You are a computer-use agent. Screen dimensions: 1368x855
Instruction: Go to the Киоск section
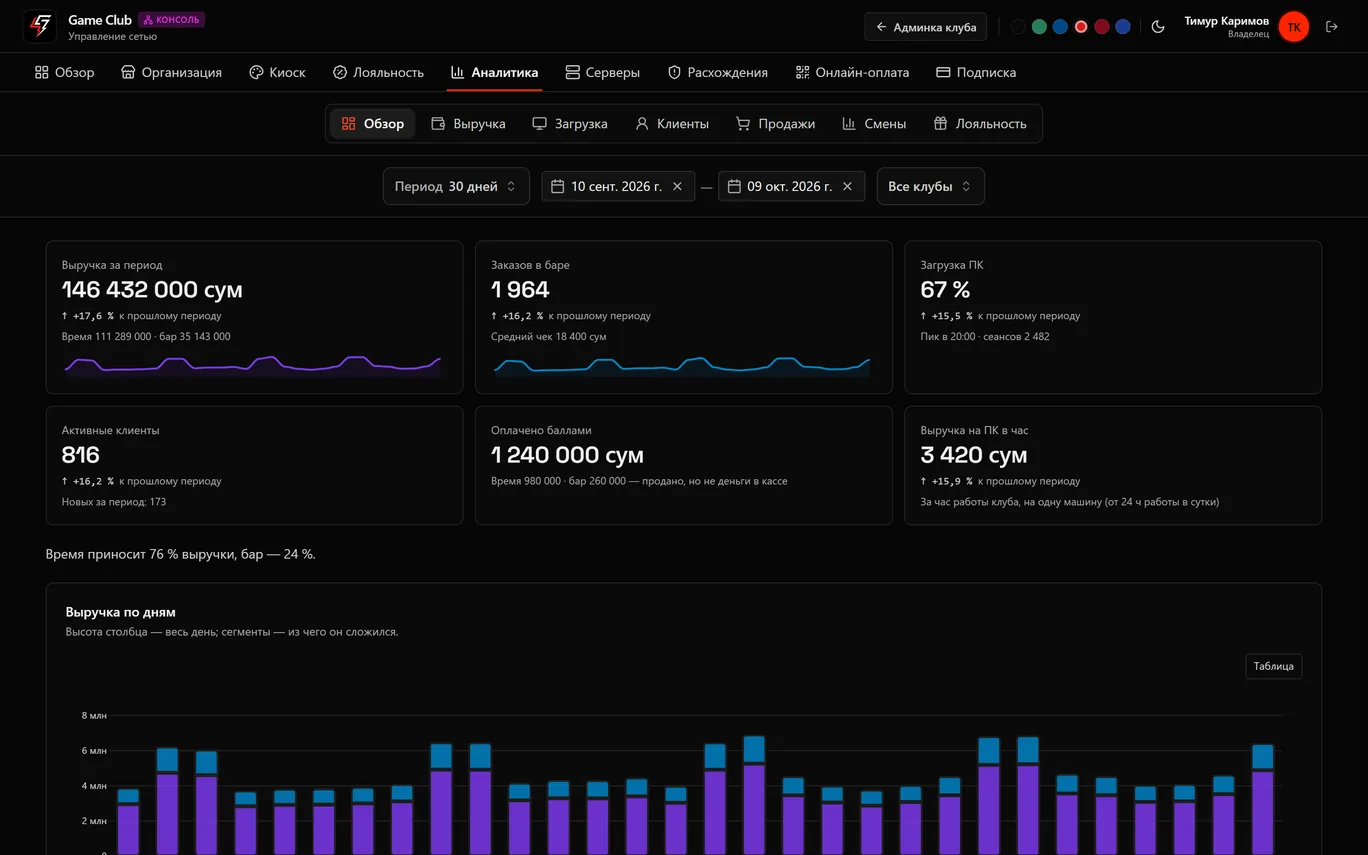[x=277, y=72]
